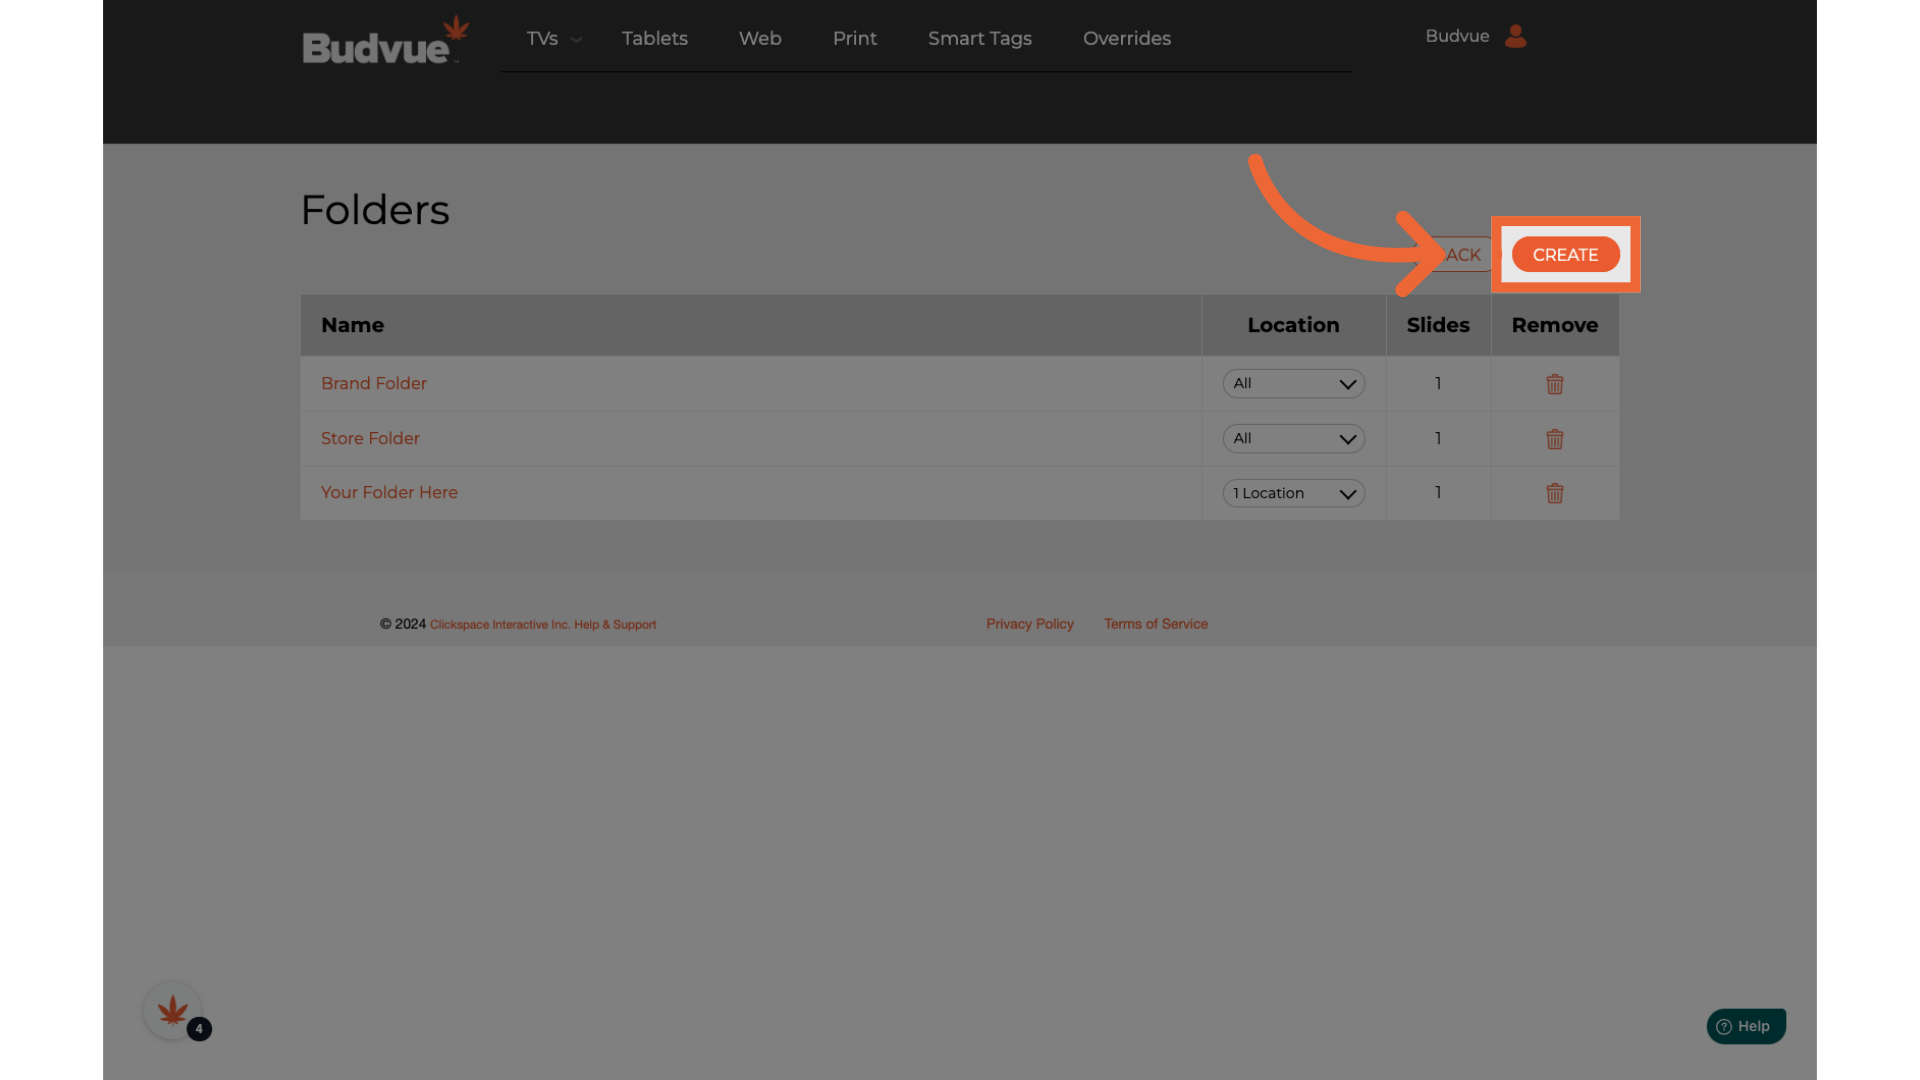Go to the Tablets menu
This screenshot has height=1080, width=1920.
(x=654, y=38)
